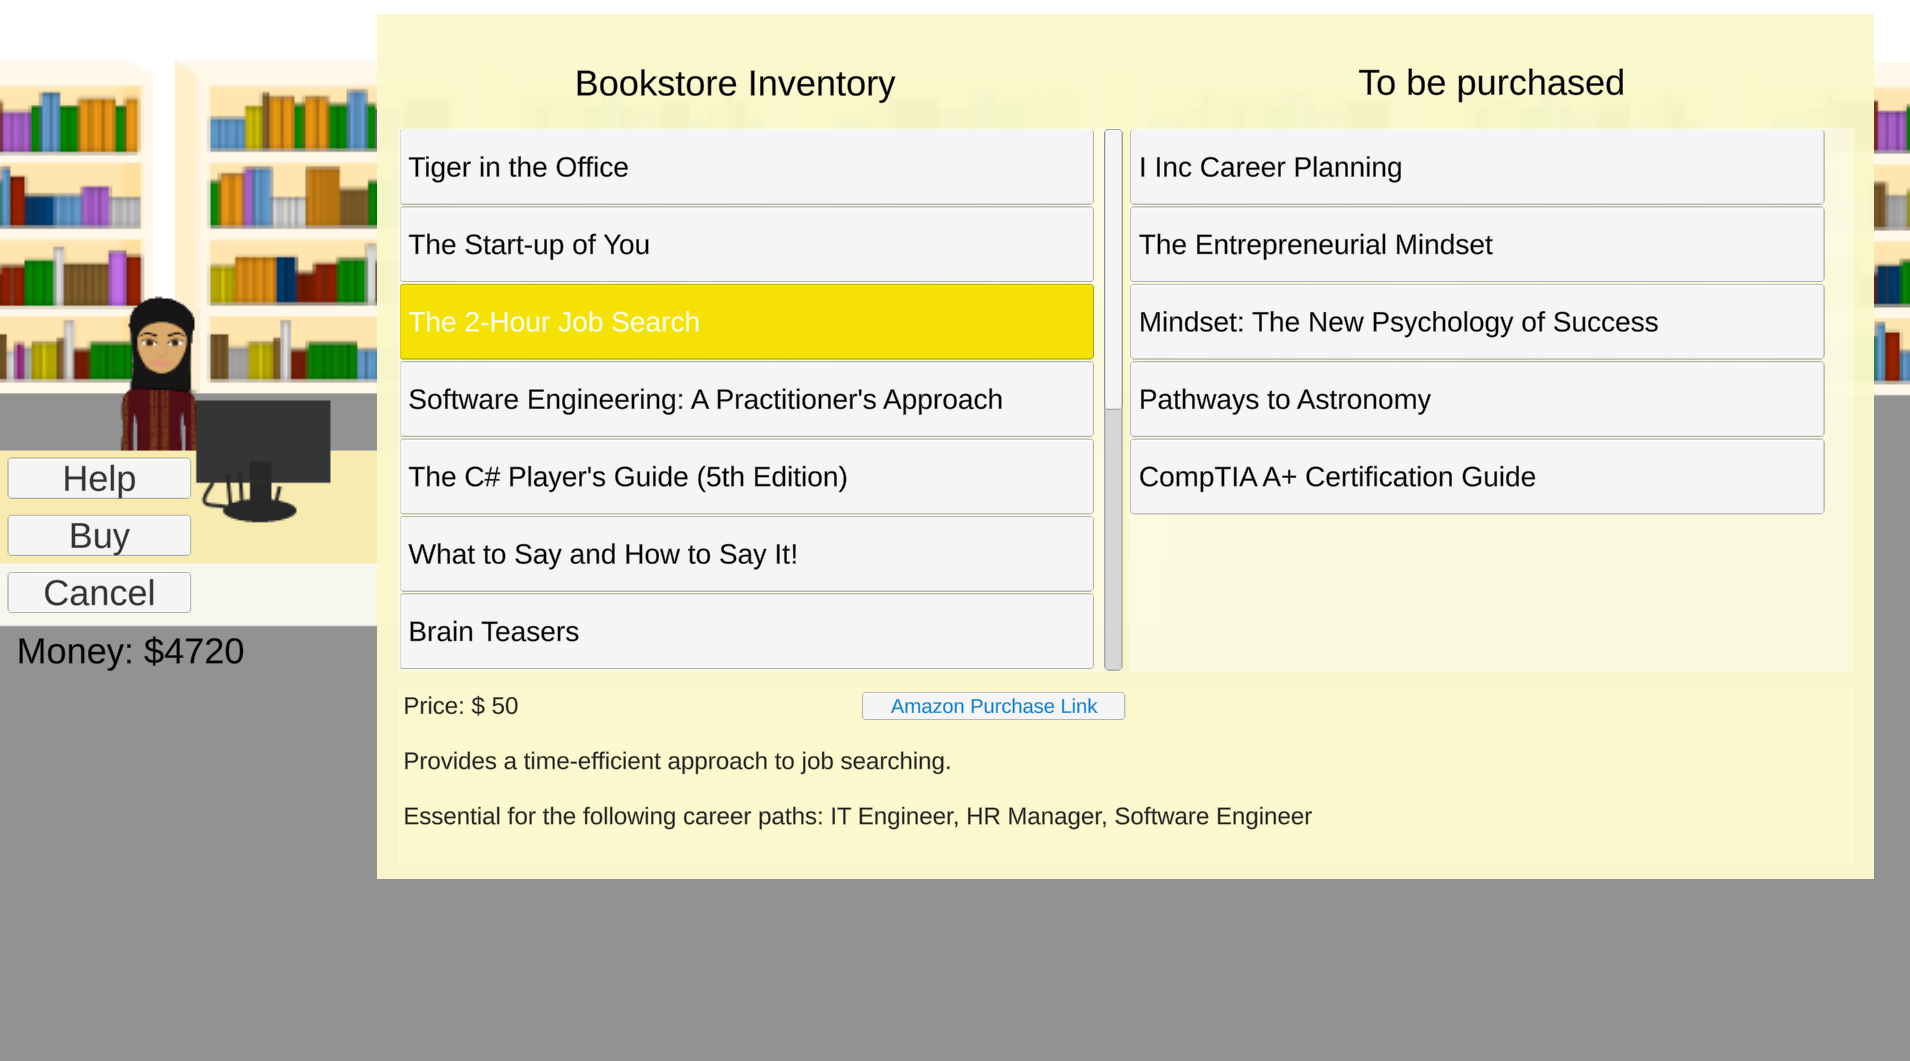
Task: Cancel the bookstore purchase
Action: [x=99, y=592]
